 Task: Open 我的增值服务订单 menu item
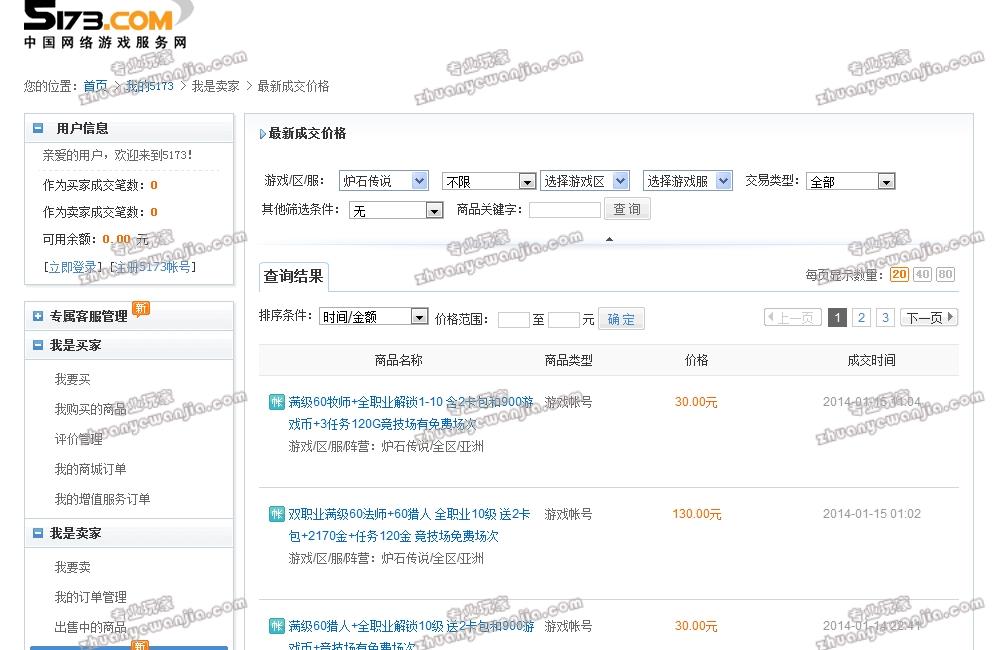[x=102, y=499]
